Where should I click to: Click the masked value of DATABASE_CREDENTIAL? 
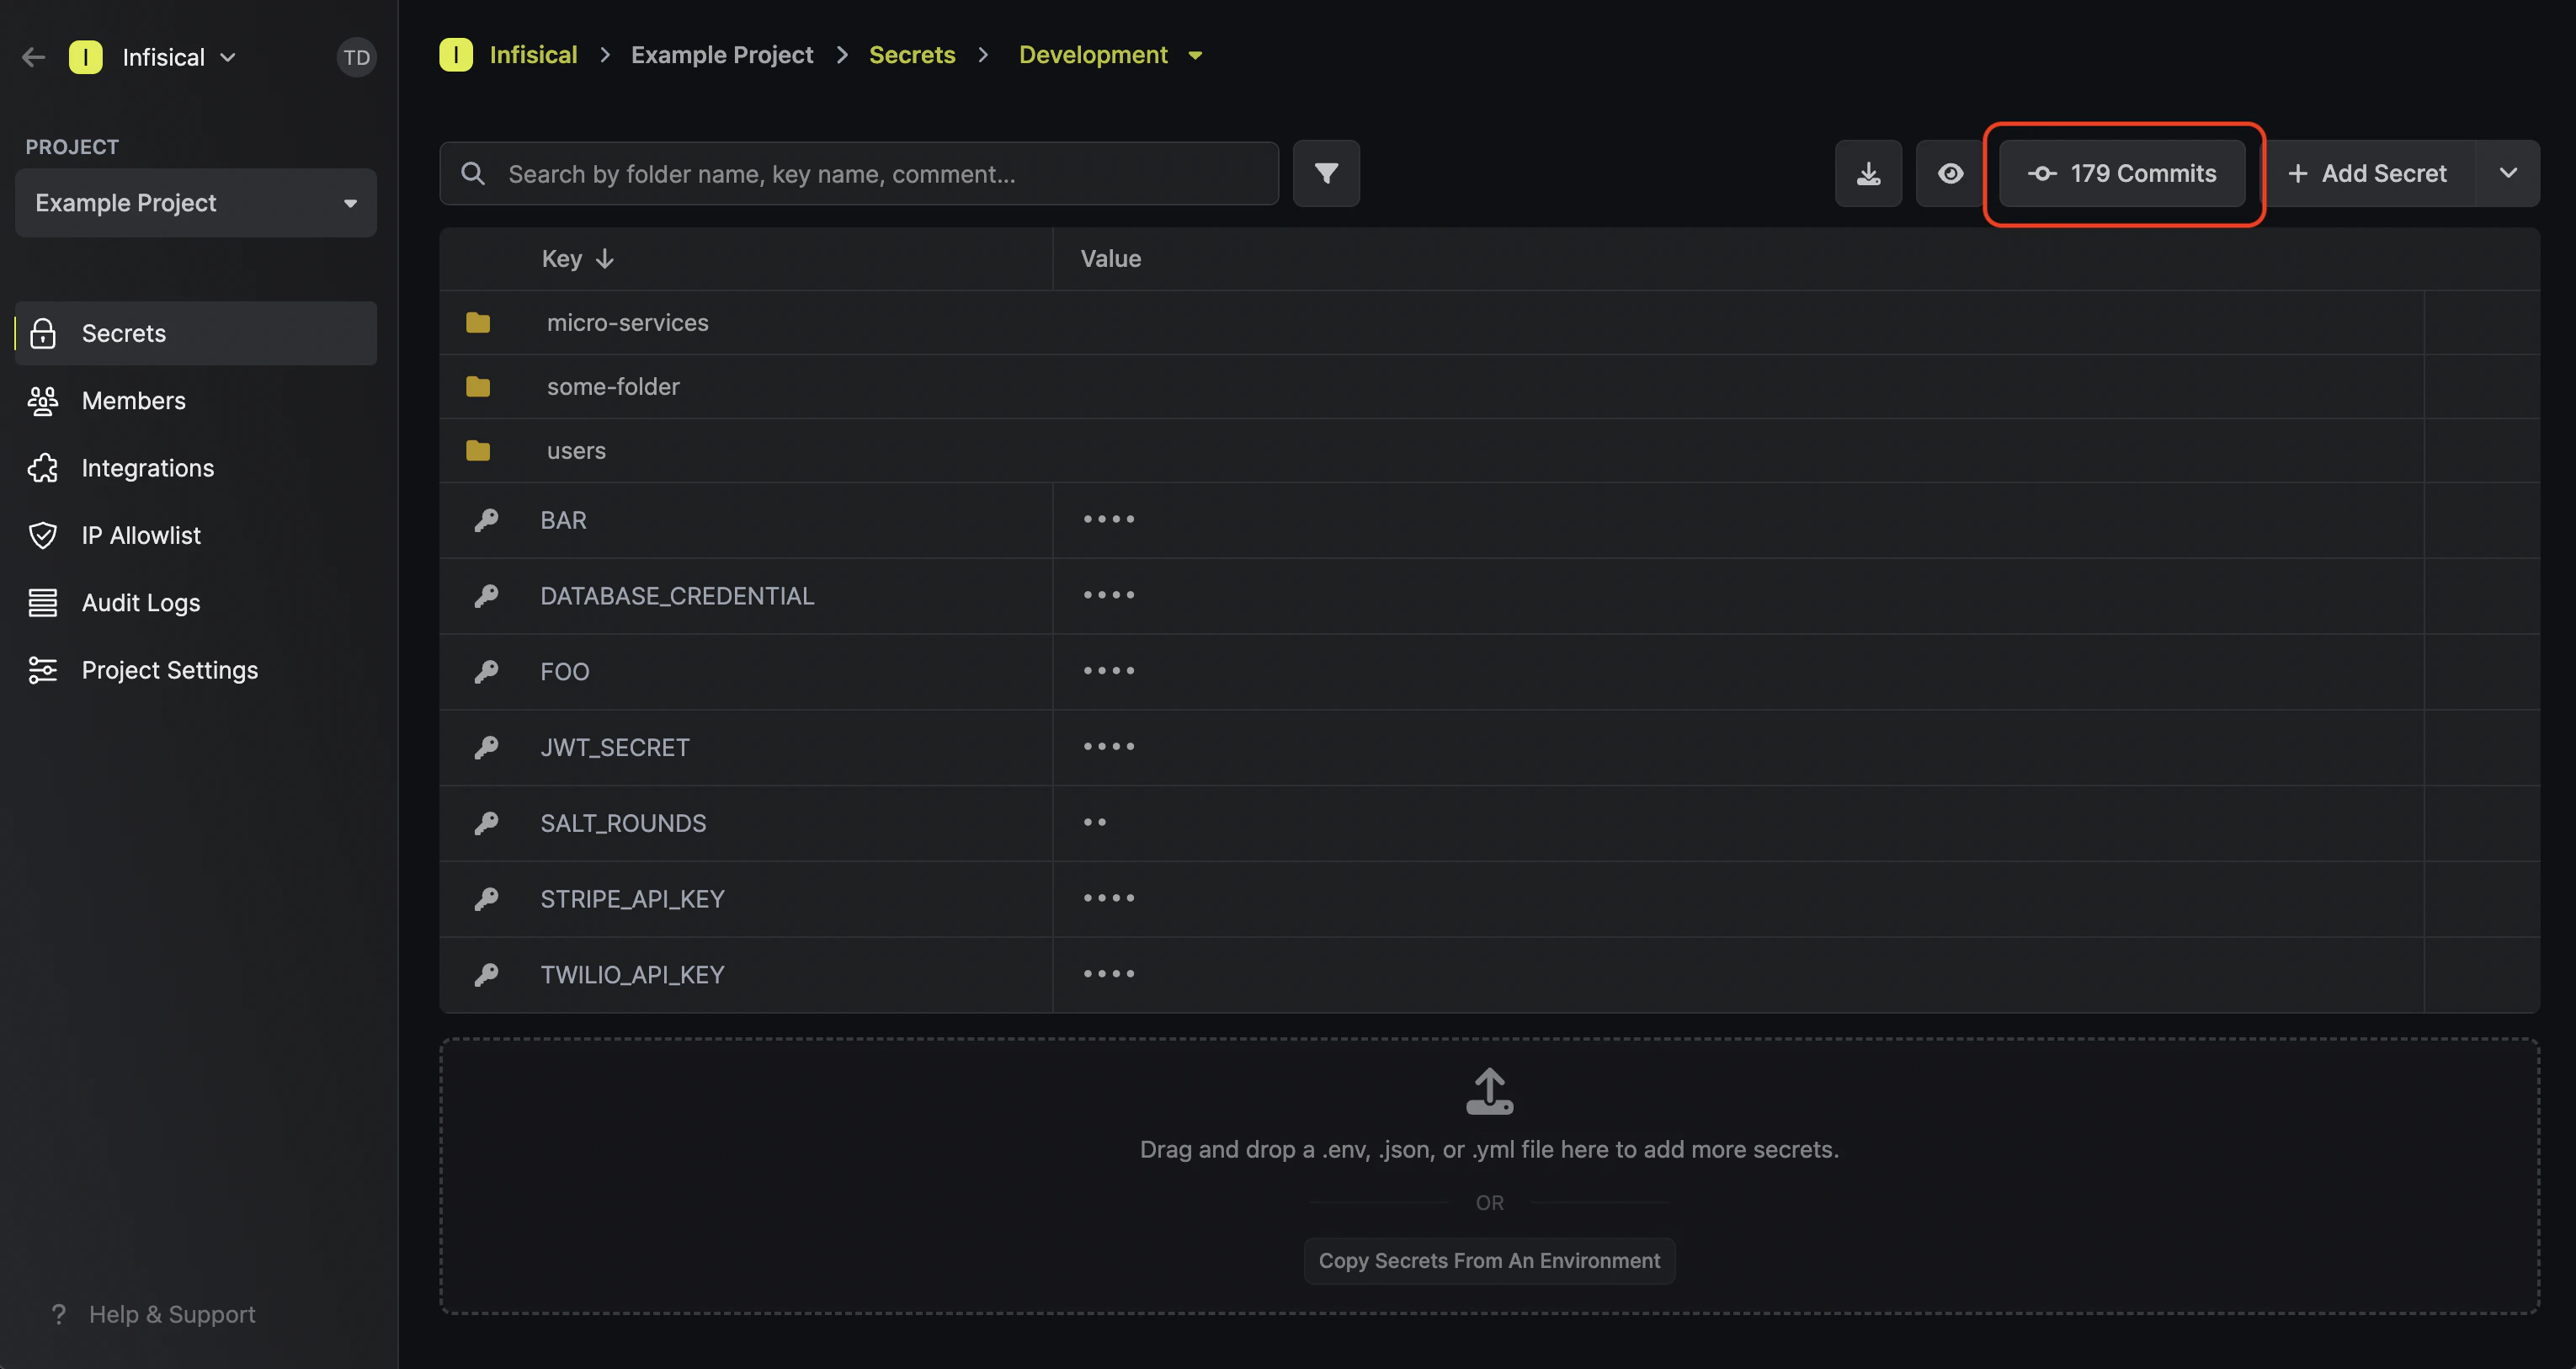pyautogui.click(x=1109, y=596)
